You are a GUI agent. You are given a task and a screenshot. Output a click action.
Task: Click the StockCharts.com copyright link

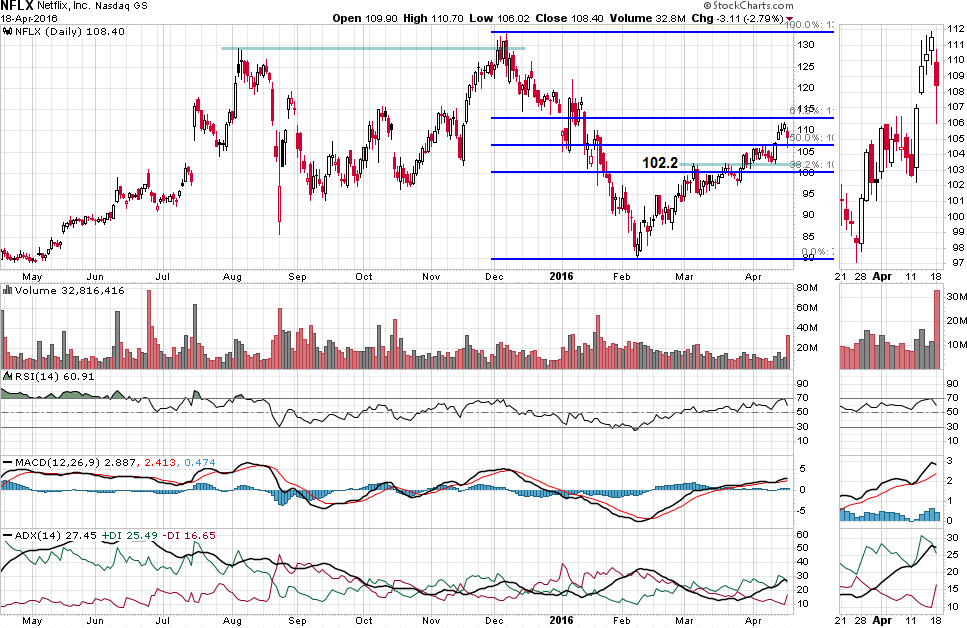(747, 6)
